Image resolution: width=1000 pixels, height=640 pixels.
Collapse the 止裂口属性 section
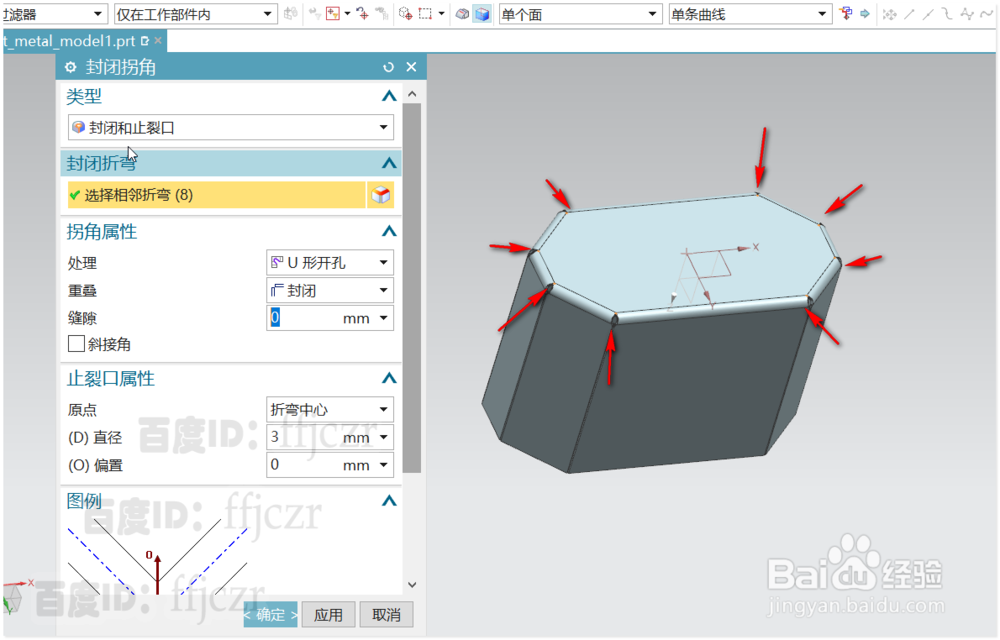pos(389,378)
